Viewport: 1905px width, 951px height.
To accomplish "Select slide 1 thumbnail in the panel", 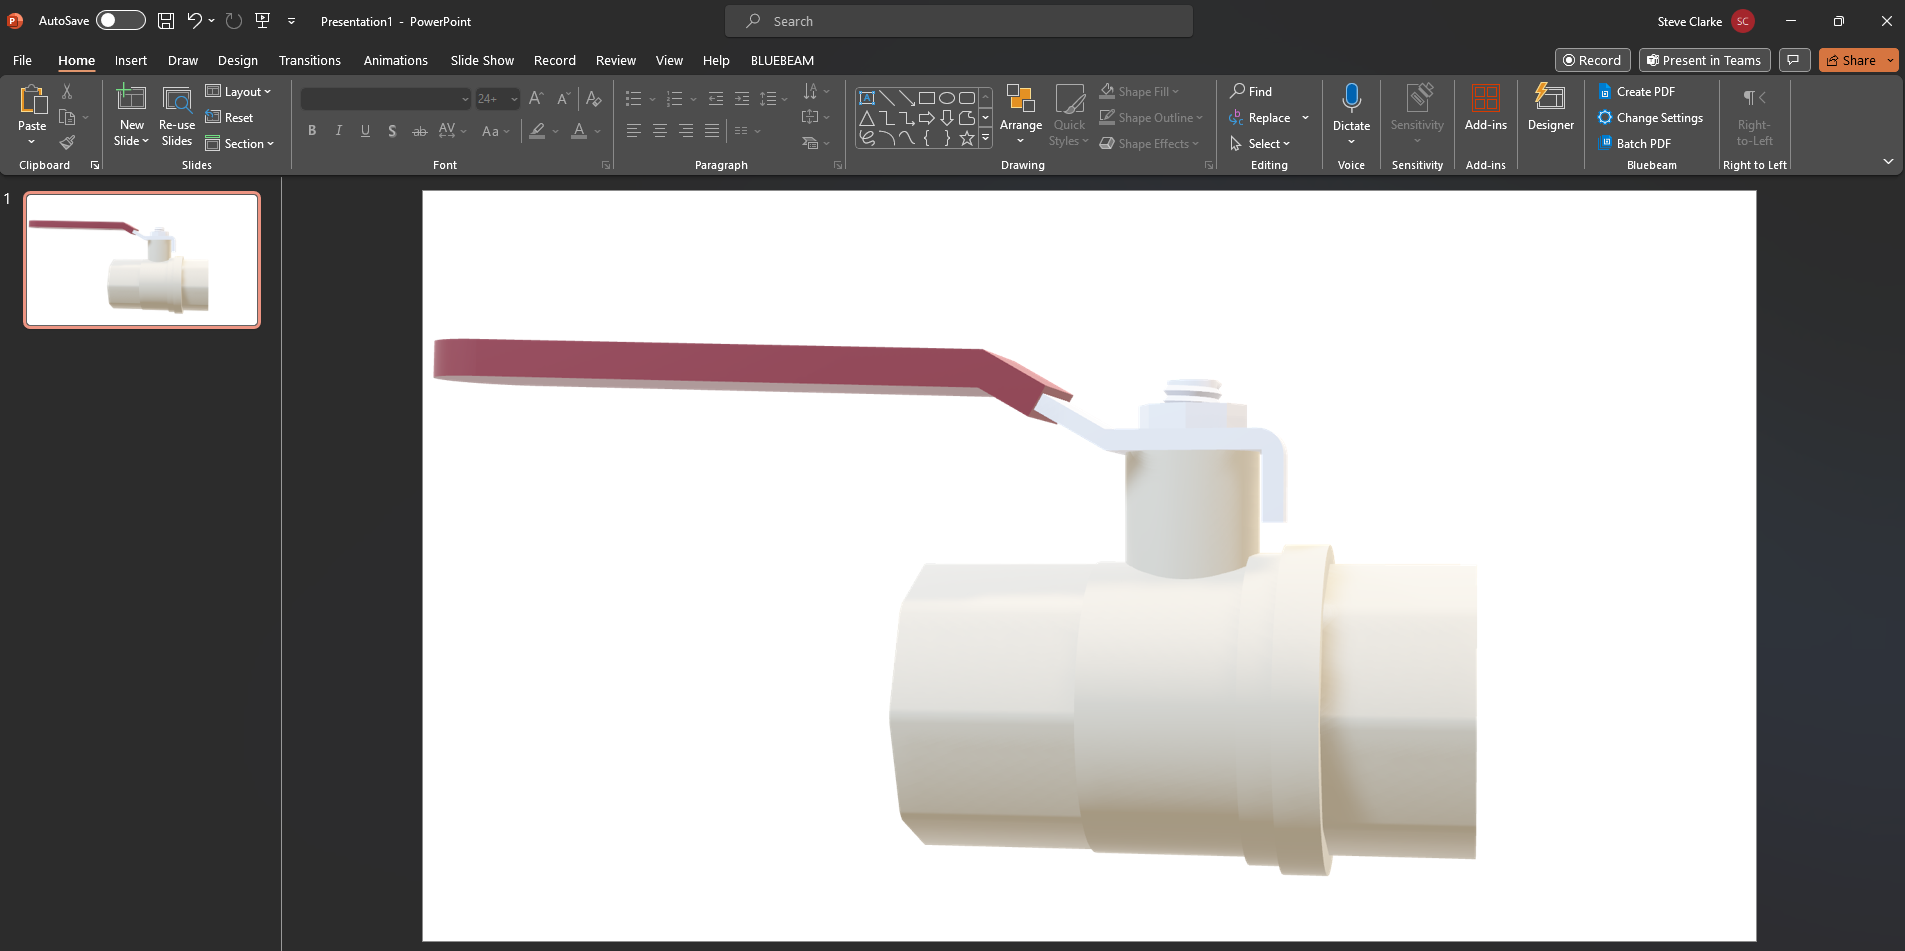I will click(x=140, y=259).
